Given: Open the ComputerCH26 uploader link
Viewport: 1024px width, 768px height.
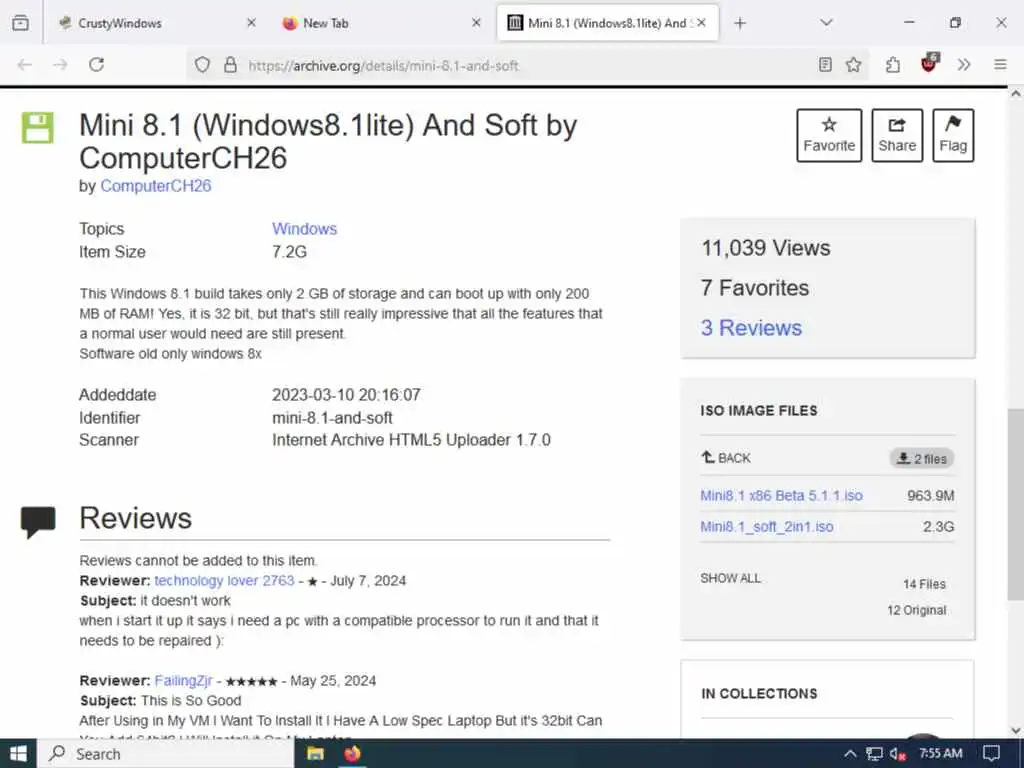Looking at the screenshot, I should point(155,185).
